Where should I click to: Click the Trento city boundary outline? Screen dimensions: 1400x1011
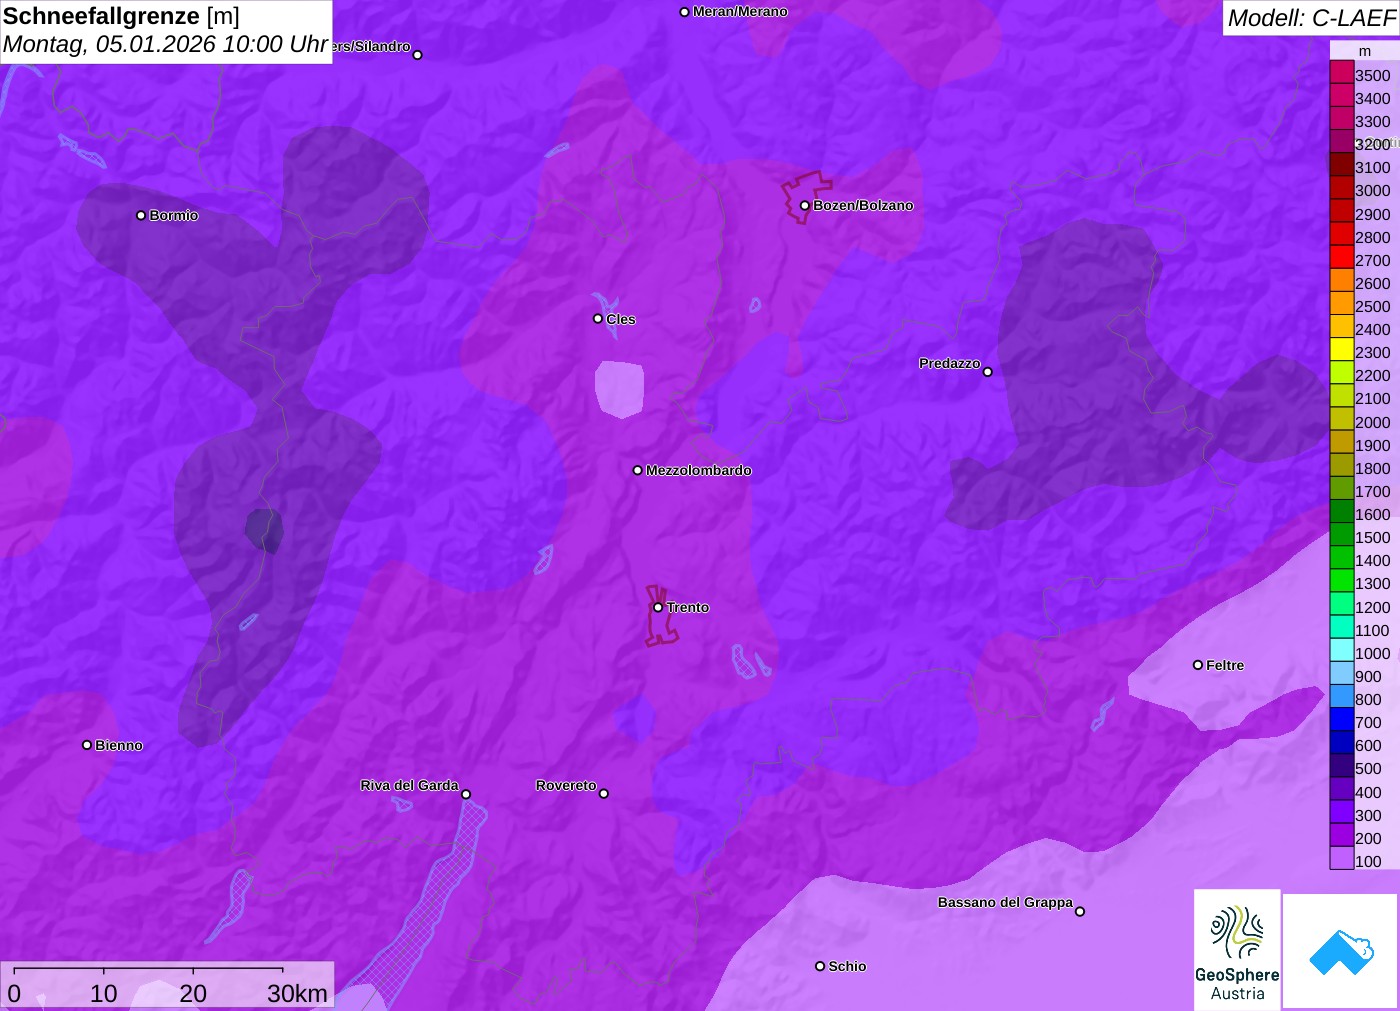coord(660,615)
